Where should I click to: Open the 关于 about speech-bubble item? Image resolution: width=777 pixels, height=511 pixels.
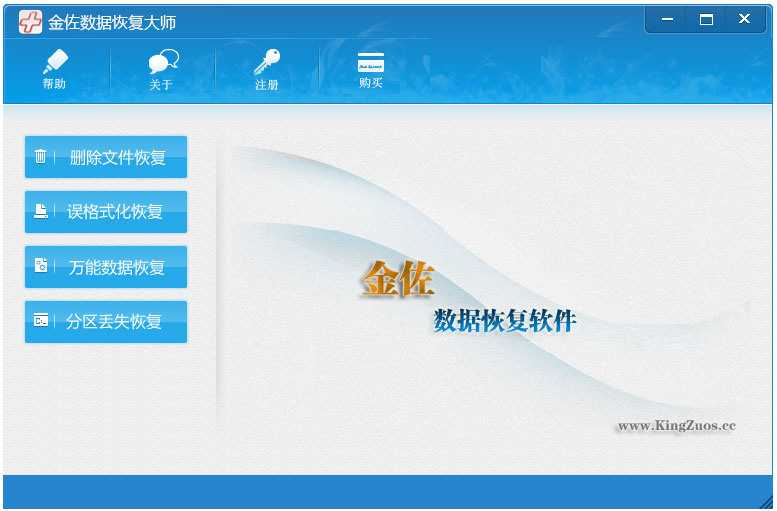click(163, 69)
